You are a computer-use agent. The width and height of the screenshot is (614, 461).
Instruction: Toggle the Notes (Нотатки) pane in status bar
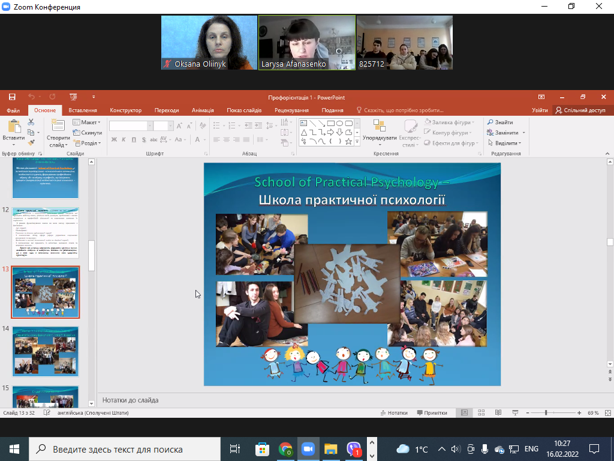[x=394, y=412]
